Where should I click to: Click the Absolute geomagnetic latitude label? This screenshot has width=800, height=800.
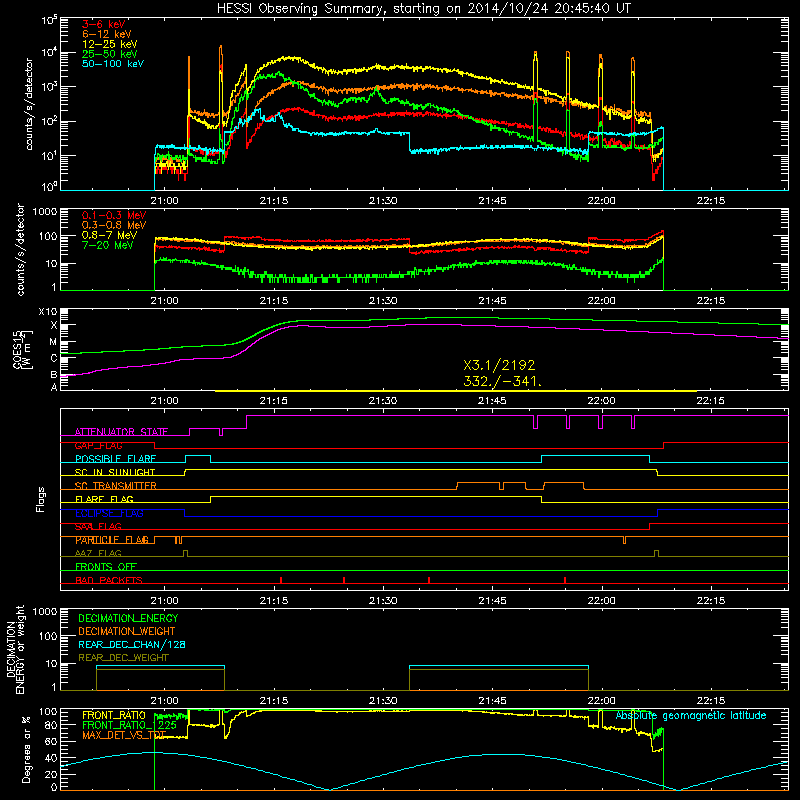(x=691, y=716)
